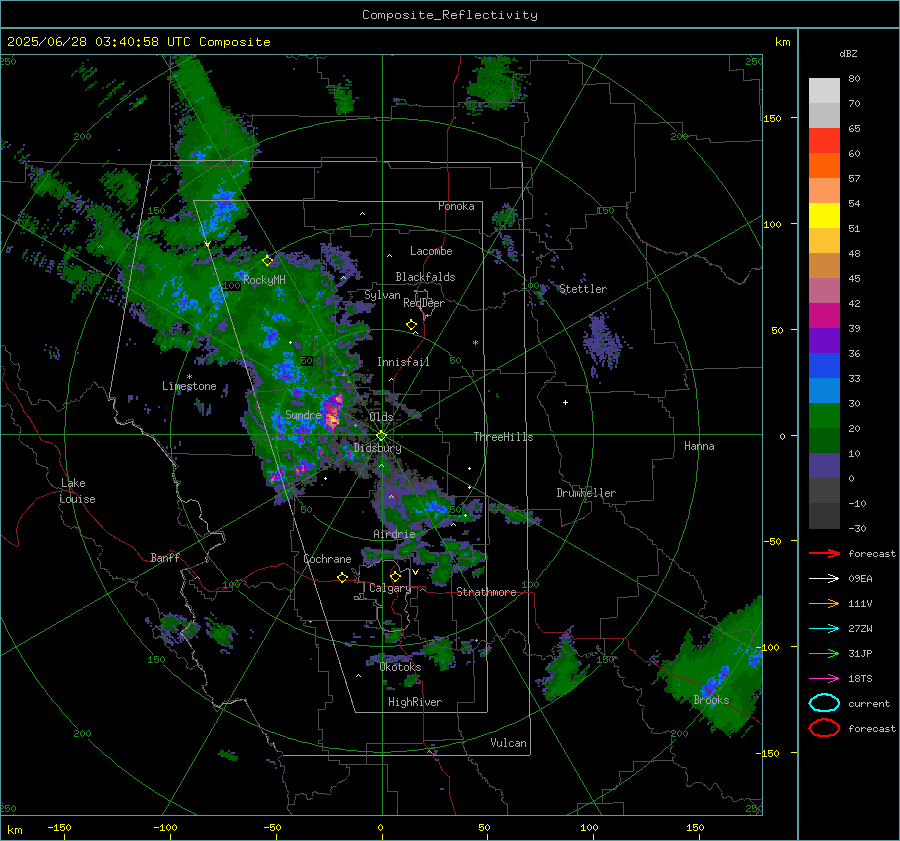Select the orange 60-57 dBZ swatch
The image size is (900, 841).
(824, 166)
